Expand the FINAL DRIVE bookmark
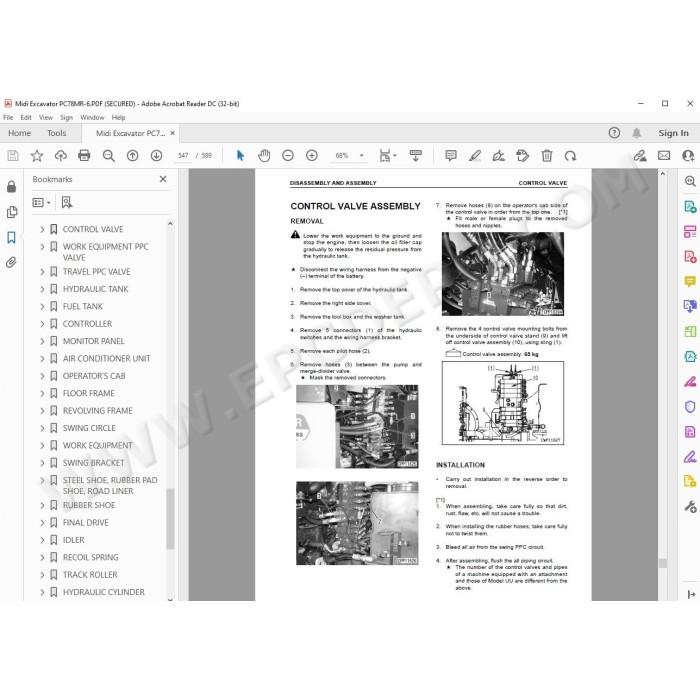Viewport: 700px width, 700px height. pos(42,522)
